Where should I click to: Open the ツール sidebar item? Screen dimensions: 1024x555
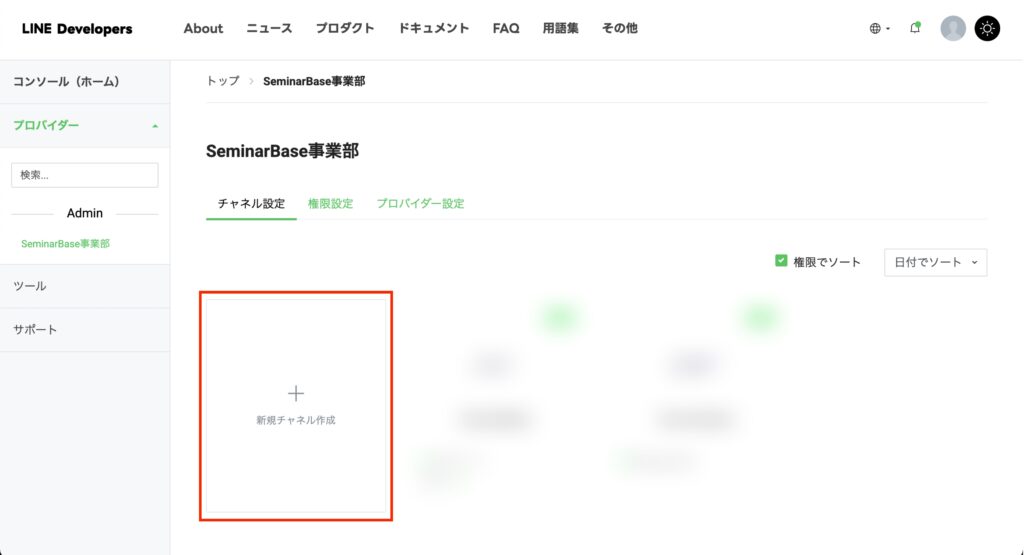pyautogui.click(x=30, y=286)
